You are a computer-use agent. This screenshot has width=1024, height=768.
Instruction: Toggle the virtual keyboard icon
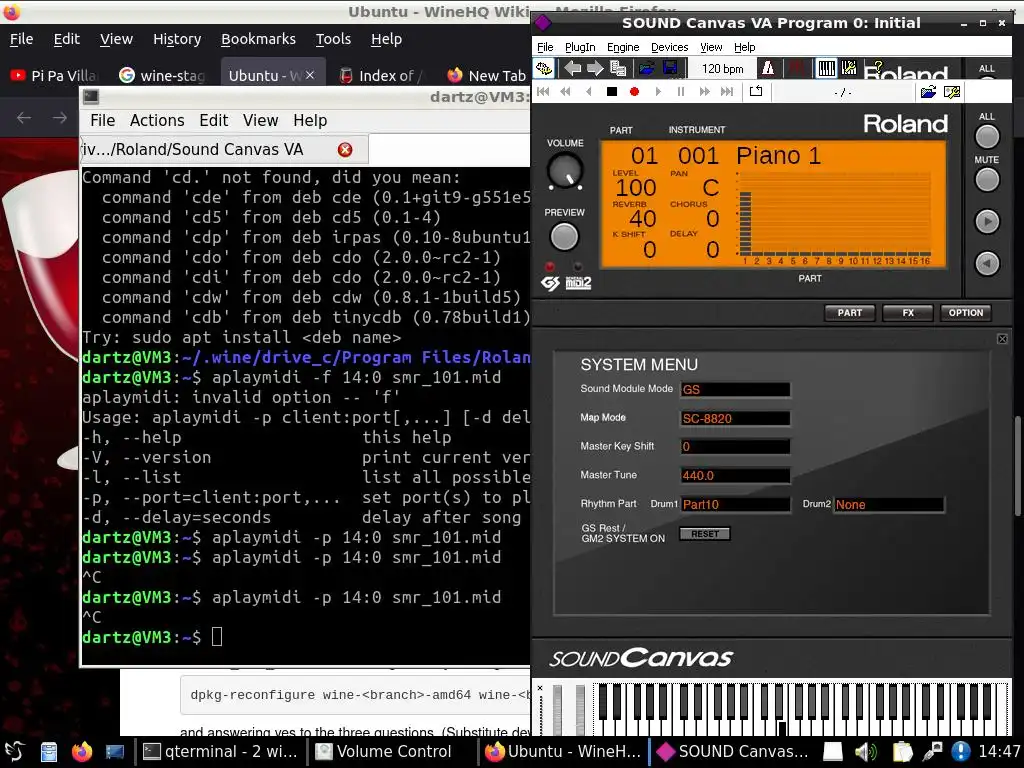tap(826, 68)
